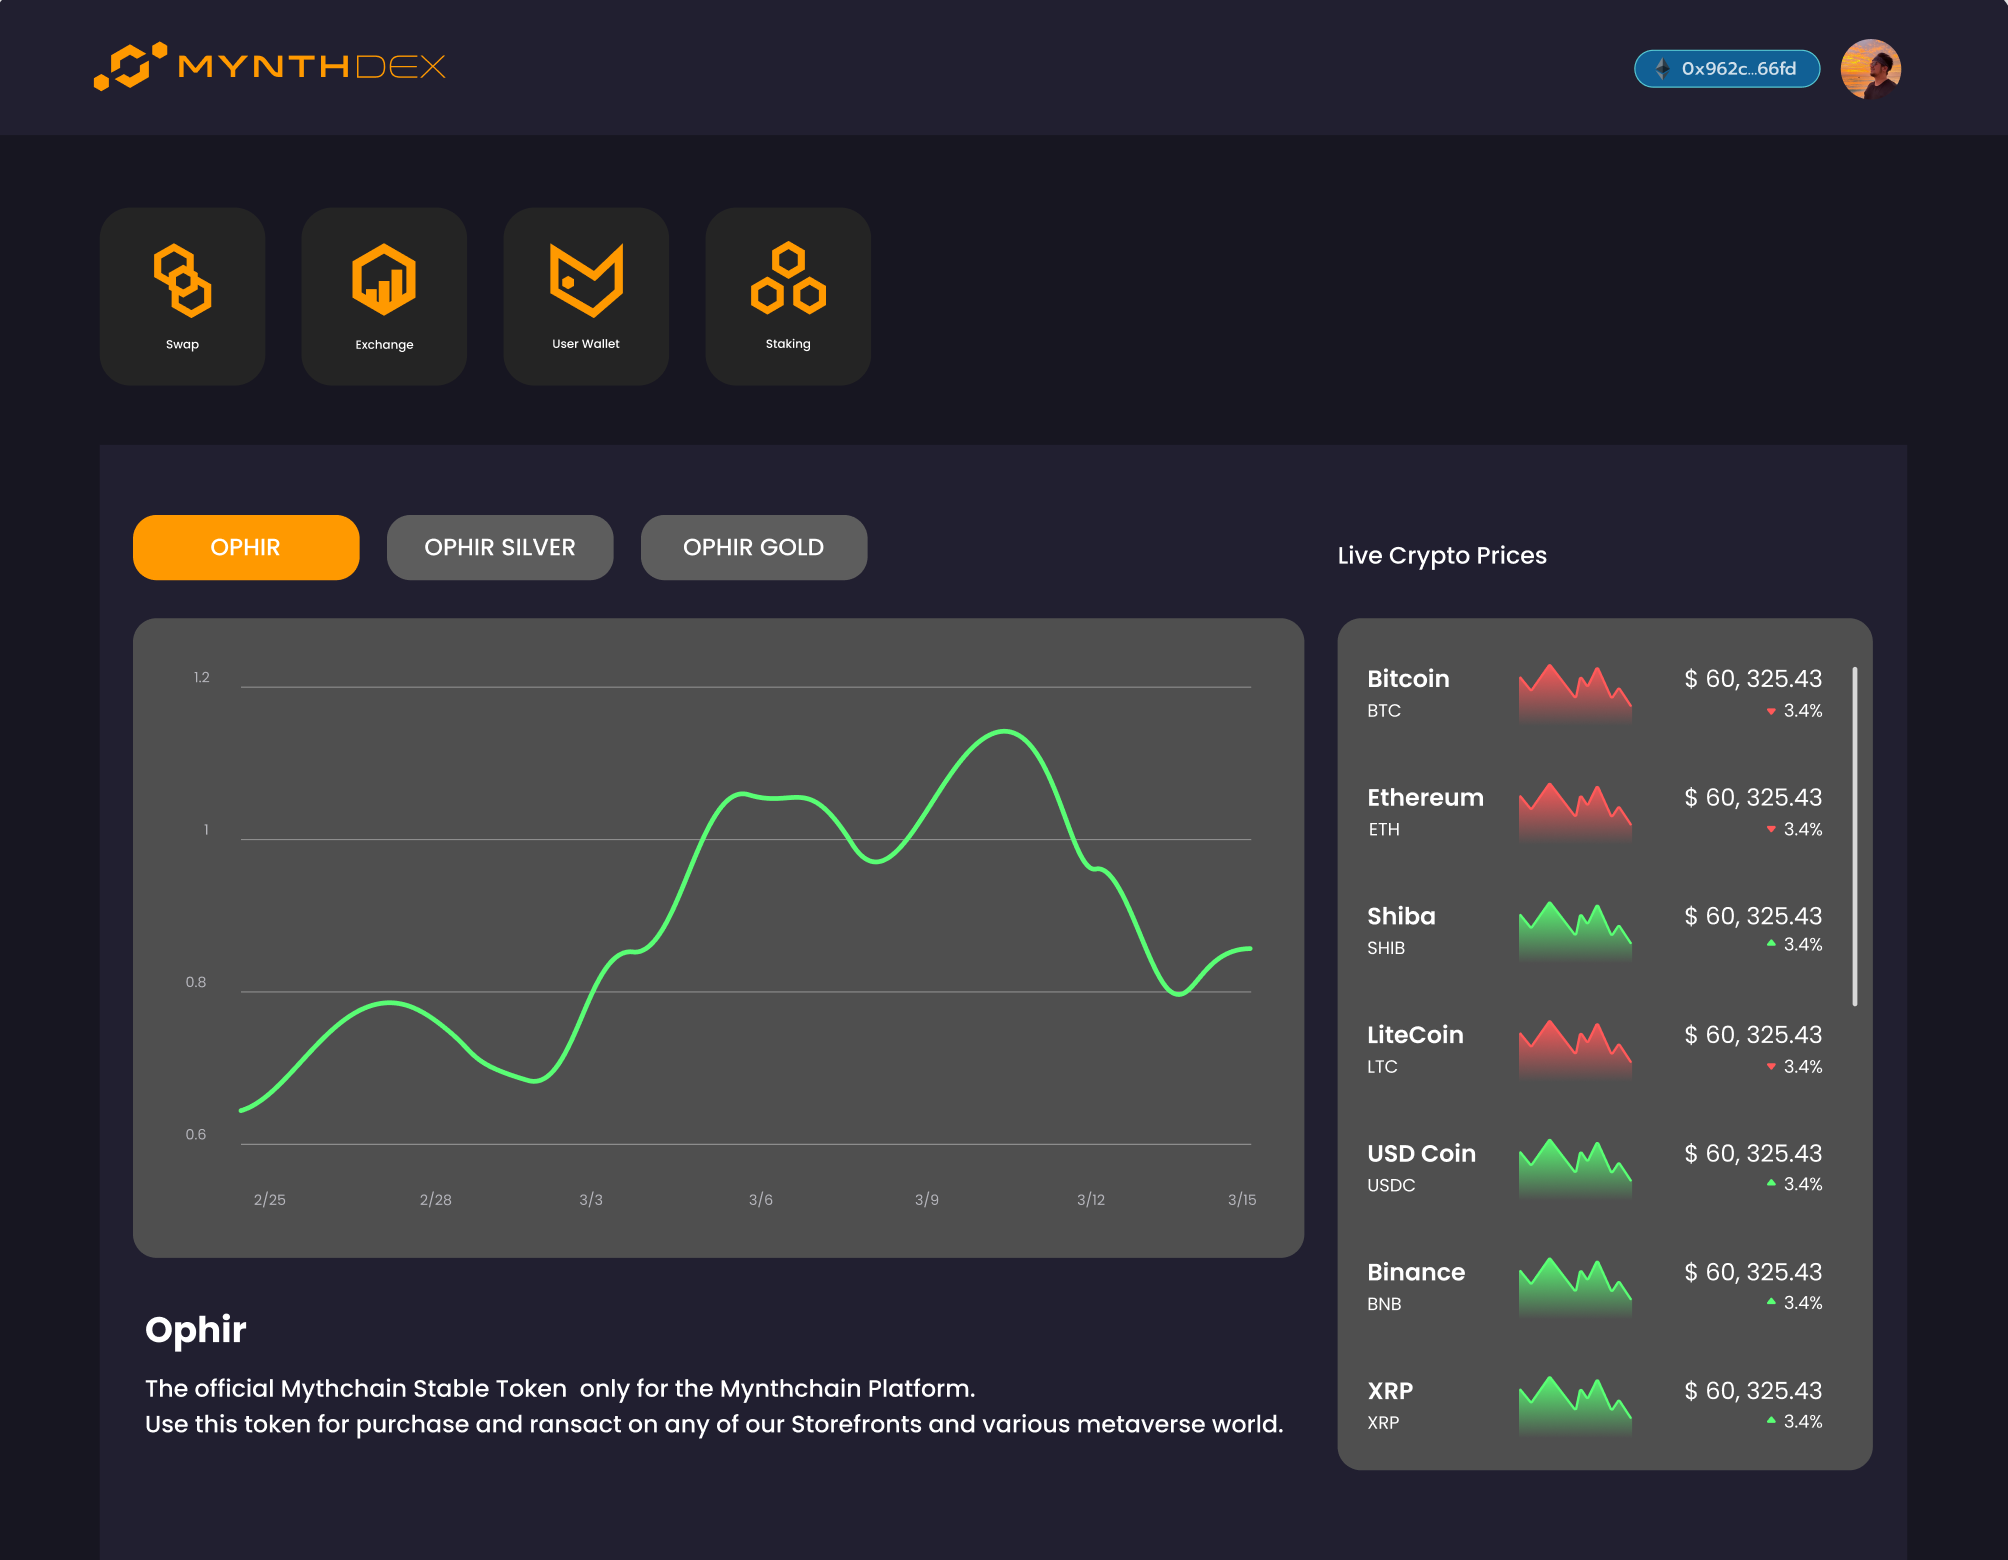The width and height of the screenshot is (2008, 1560).
Task: Click the BTC ticker symbol
Action: tap(1384, 711)
